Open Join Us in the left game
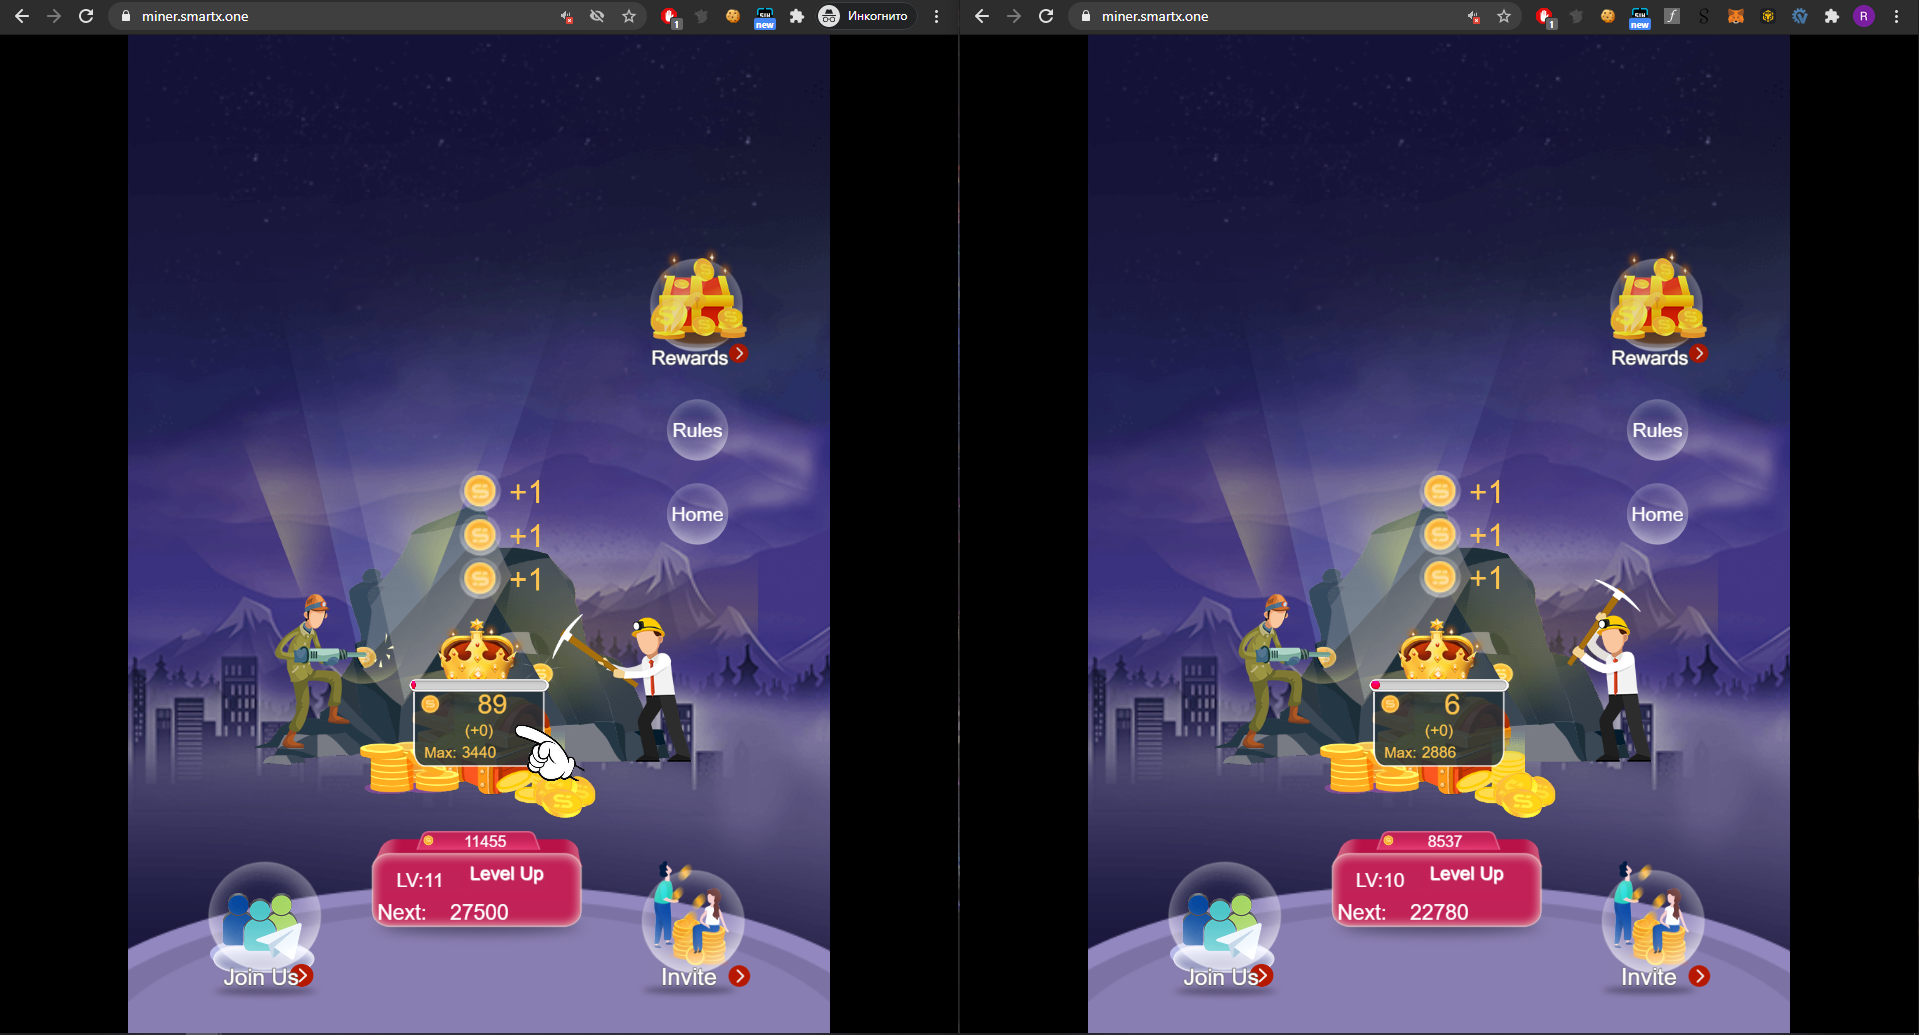The image size is (1919, 1035). point(263,927)
